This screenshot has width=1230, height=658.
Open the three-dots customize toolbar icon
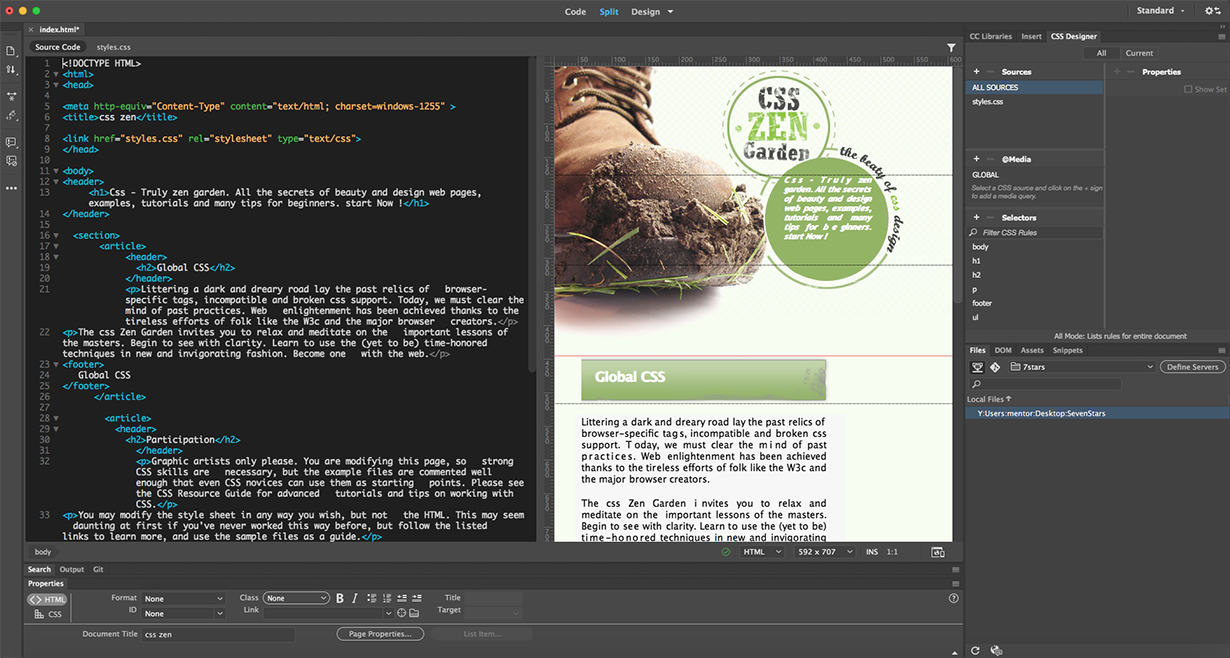[x=11, y=188]
